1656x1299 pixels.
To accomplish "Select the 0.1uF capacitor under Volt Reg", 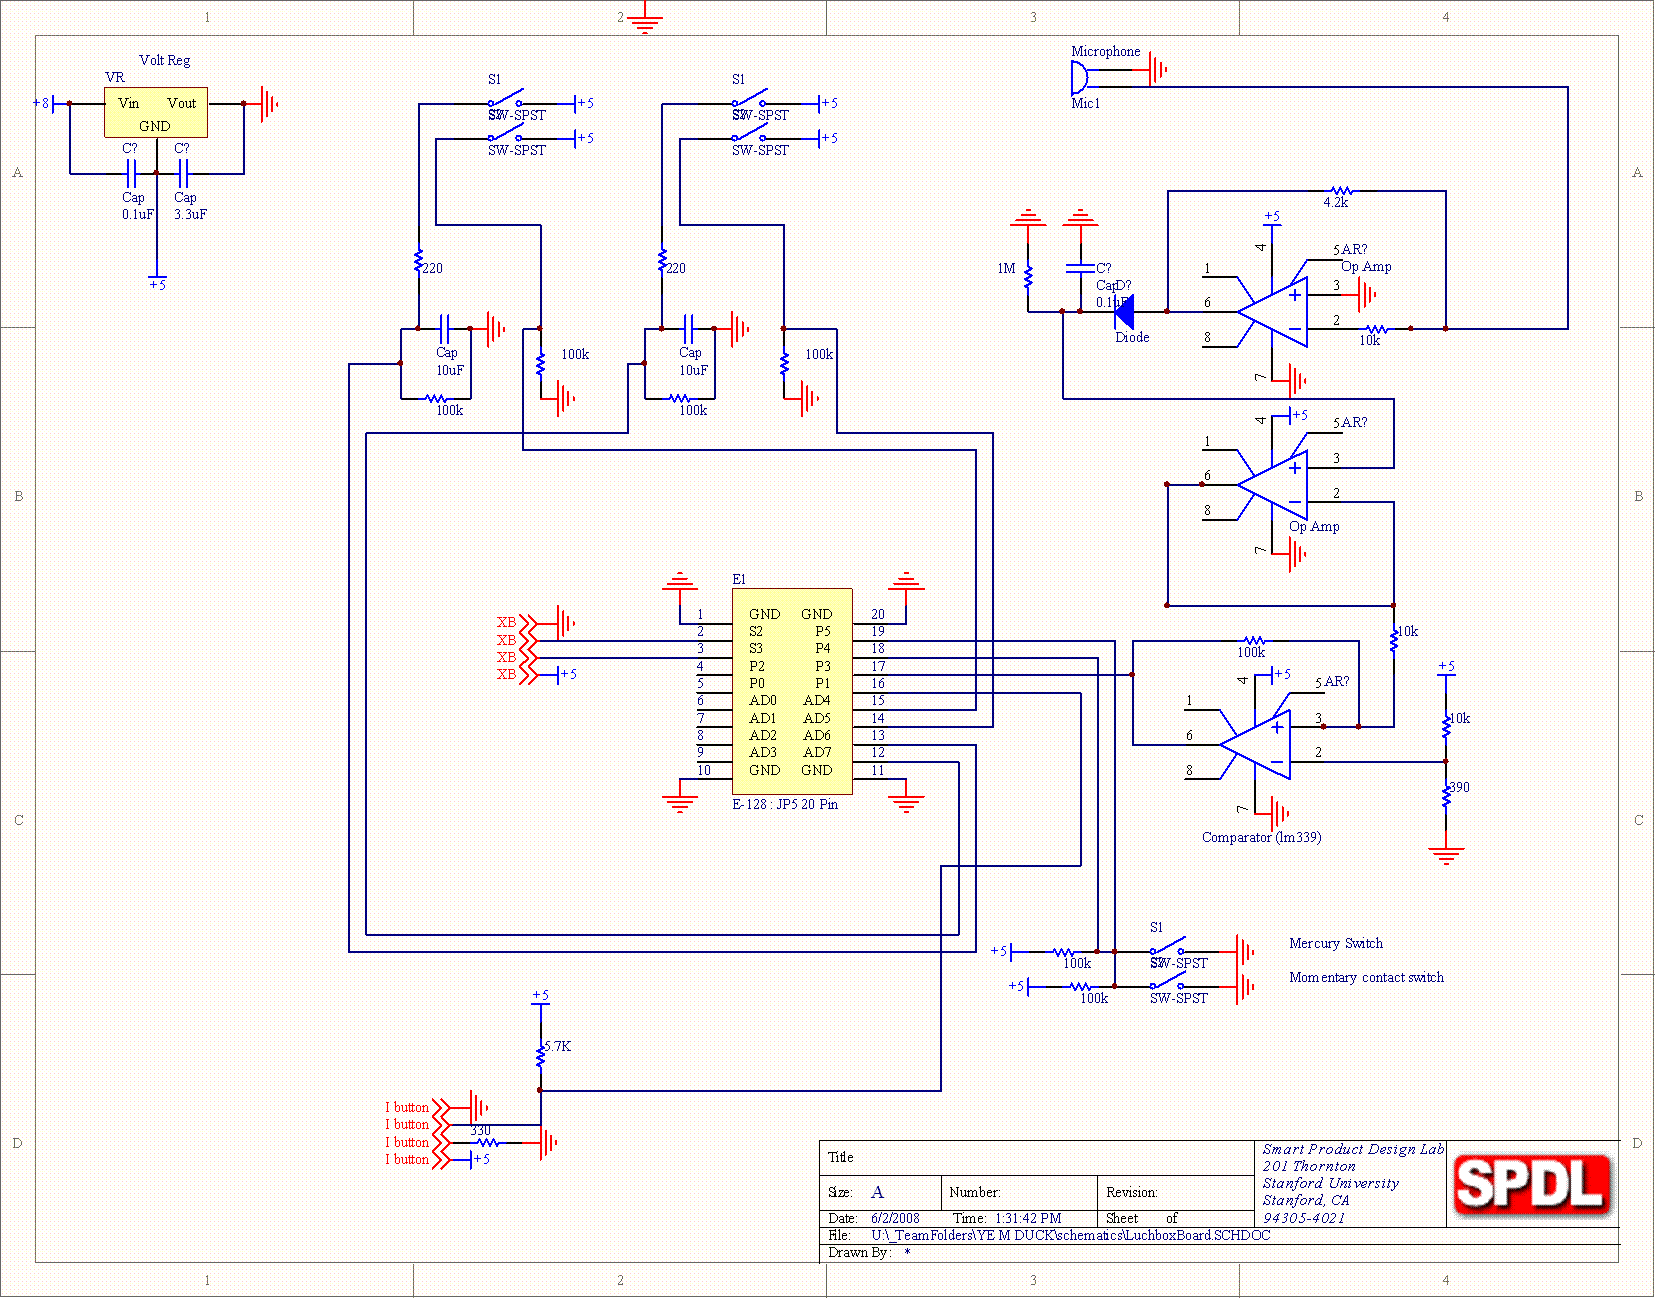I will [130, 174].
